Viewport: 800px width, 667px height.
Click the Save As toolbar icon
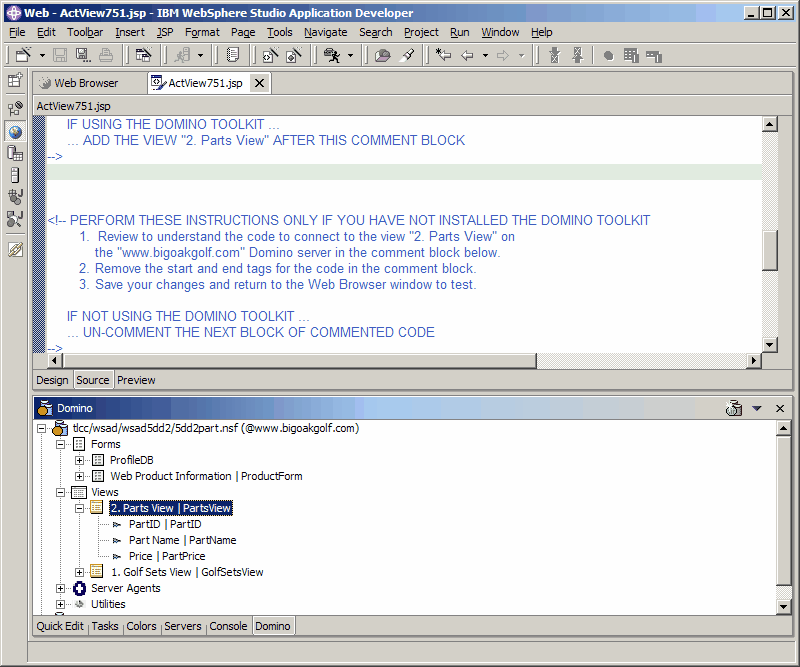83,55
